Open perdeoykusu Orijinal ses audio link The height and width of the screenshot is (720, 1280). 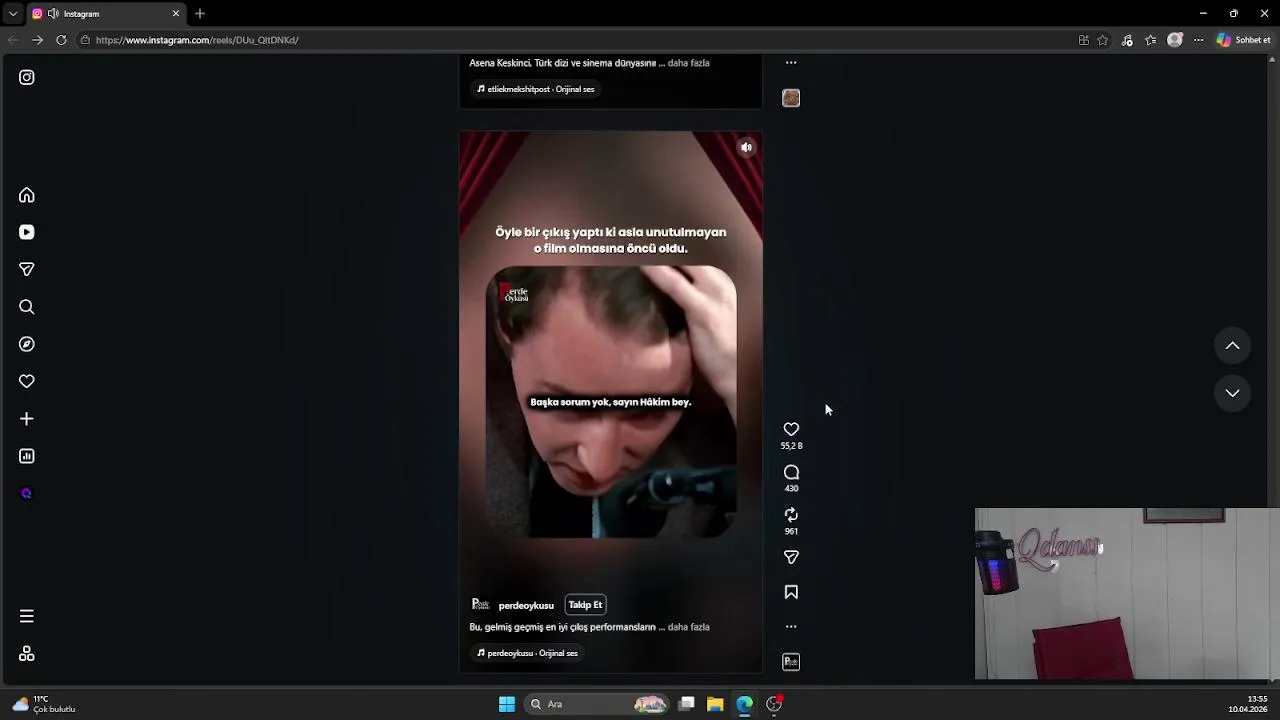point(527,653)
